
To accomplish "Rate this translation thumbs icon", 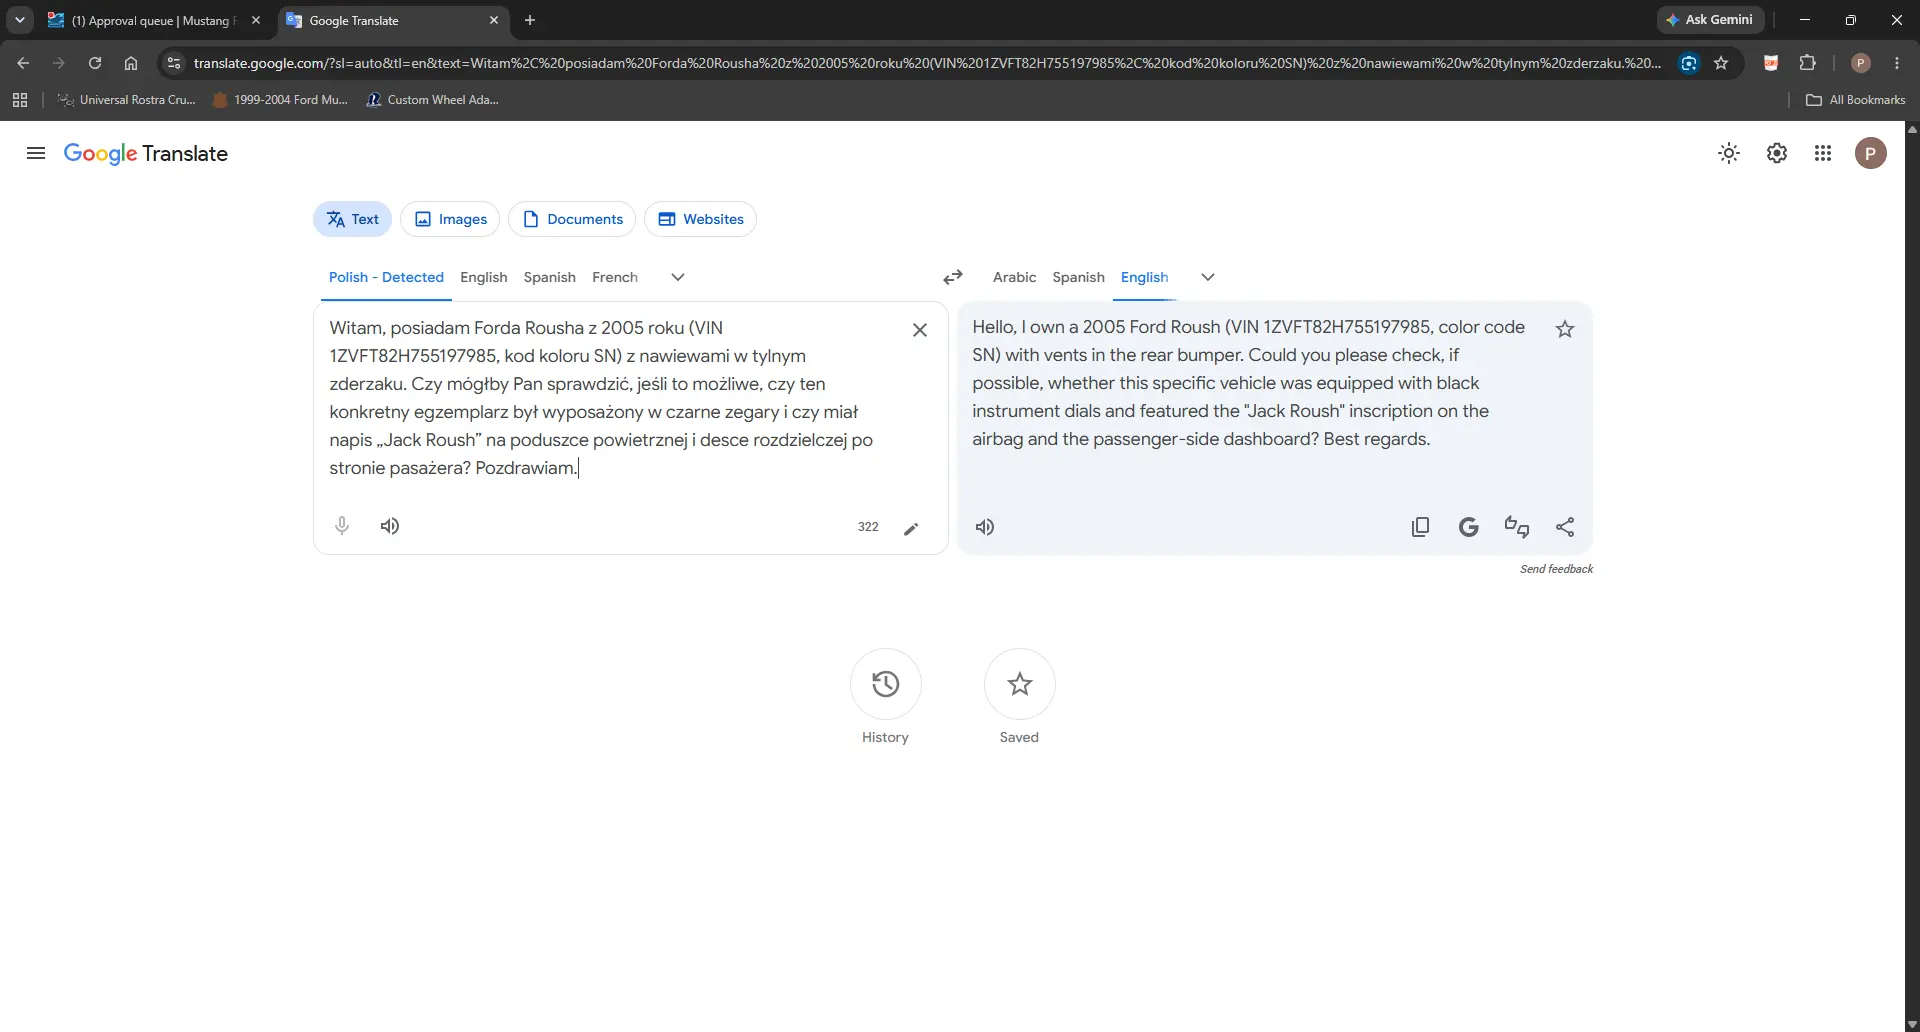I will click(x=1517, y=527).
